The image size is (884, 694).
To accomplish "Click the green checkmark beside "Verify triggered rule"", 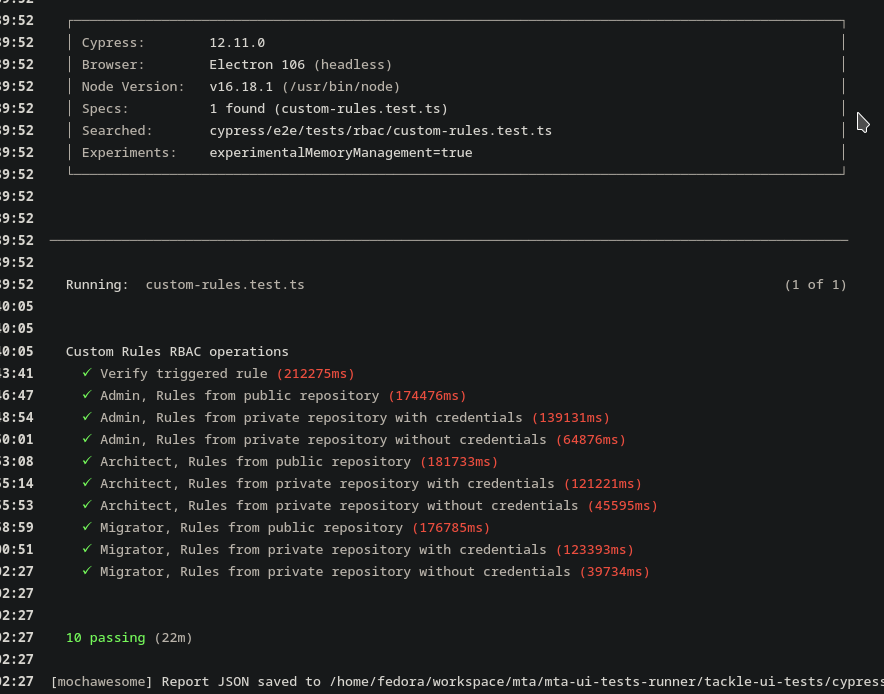I will pyautogui.click(x=87, y=374).
